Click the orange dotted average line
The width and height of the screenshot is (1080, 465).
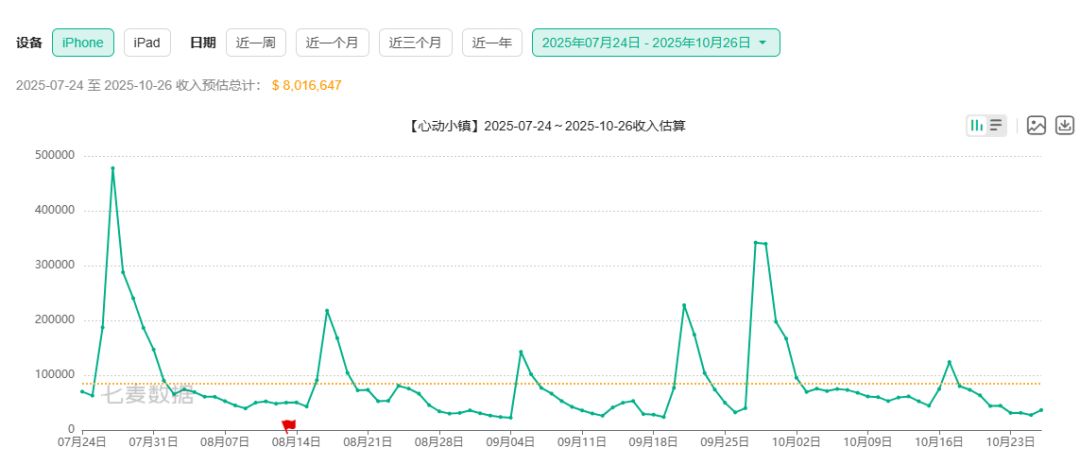561,384
